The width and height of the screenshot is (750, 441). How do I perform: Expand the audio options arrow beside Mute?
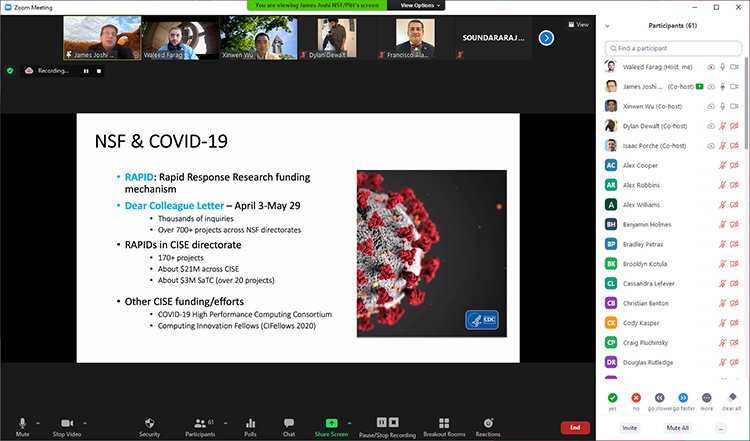[38, 423]
